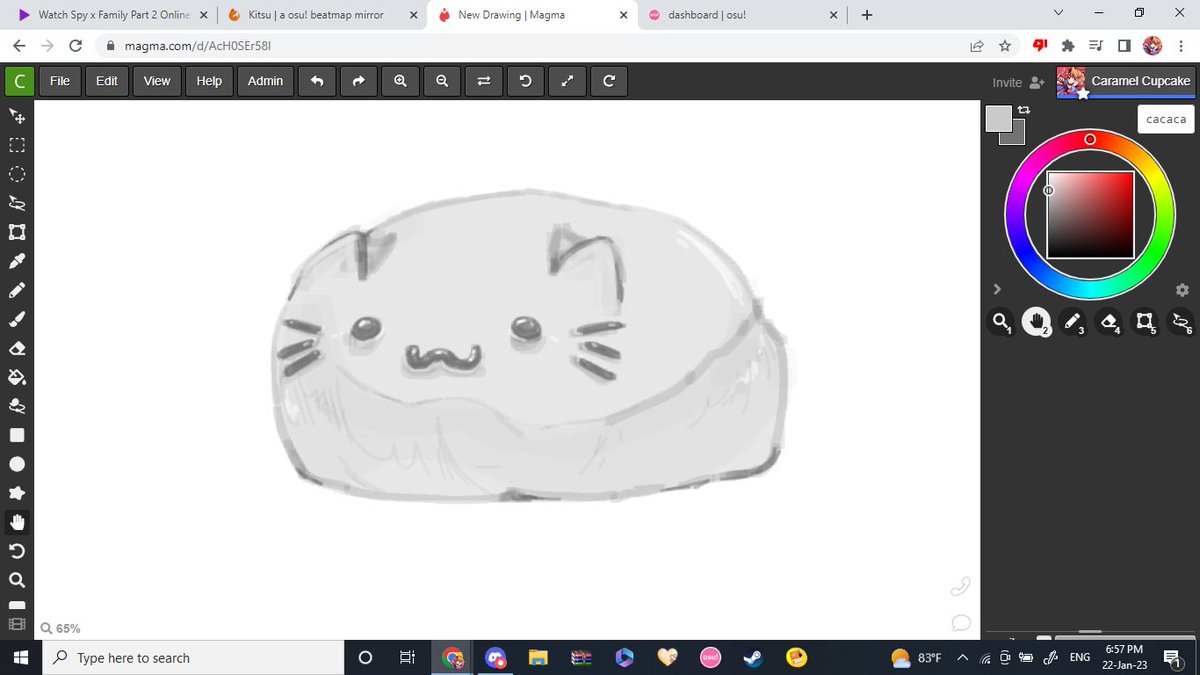Open the Help menu
This screenshot has height=675, width=1200.
(x=209, y=81)
